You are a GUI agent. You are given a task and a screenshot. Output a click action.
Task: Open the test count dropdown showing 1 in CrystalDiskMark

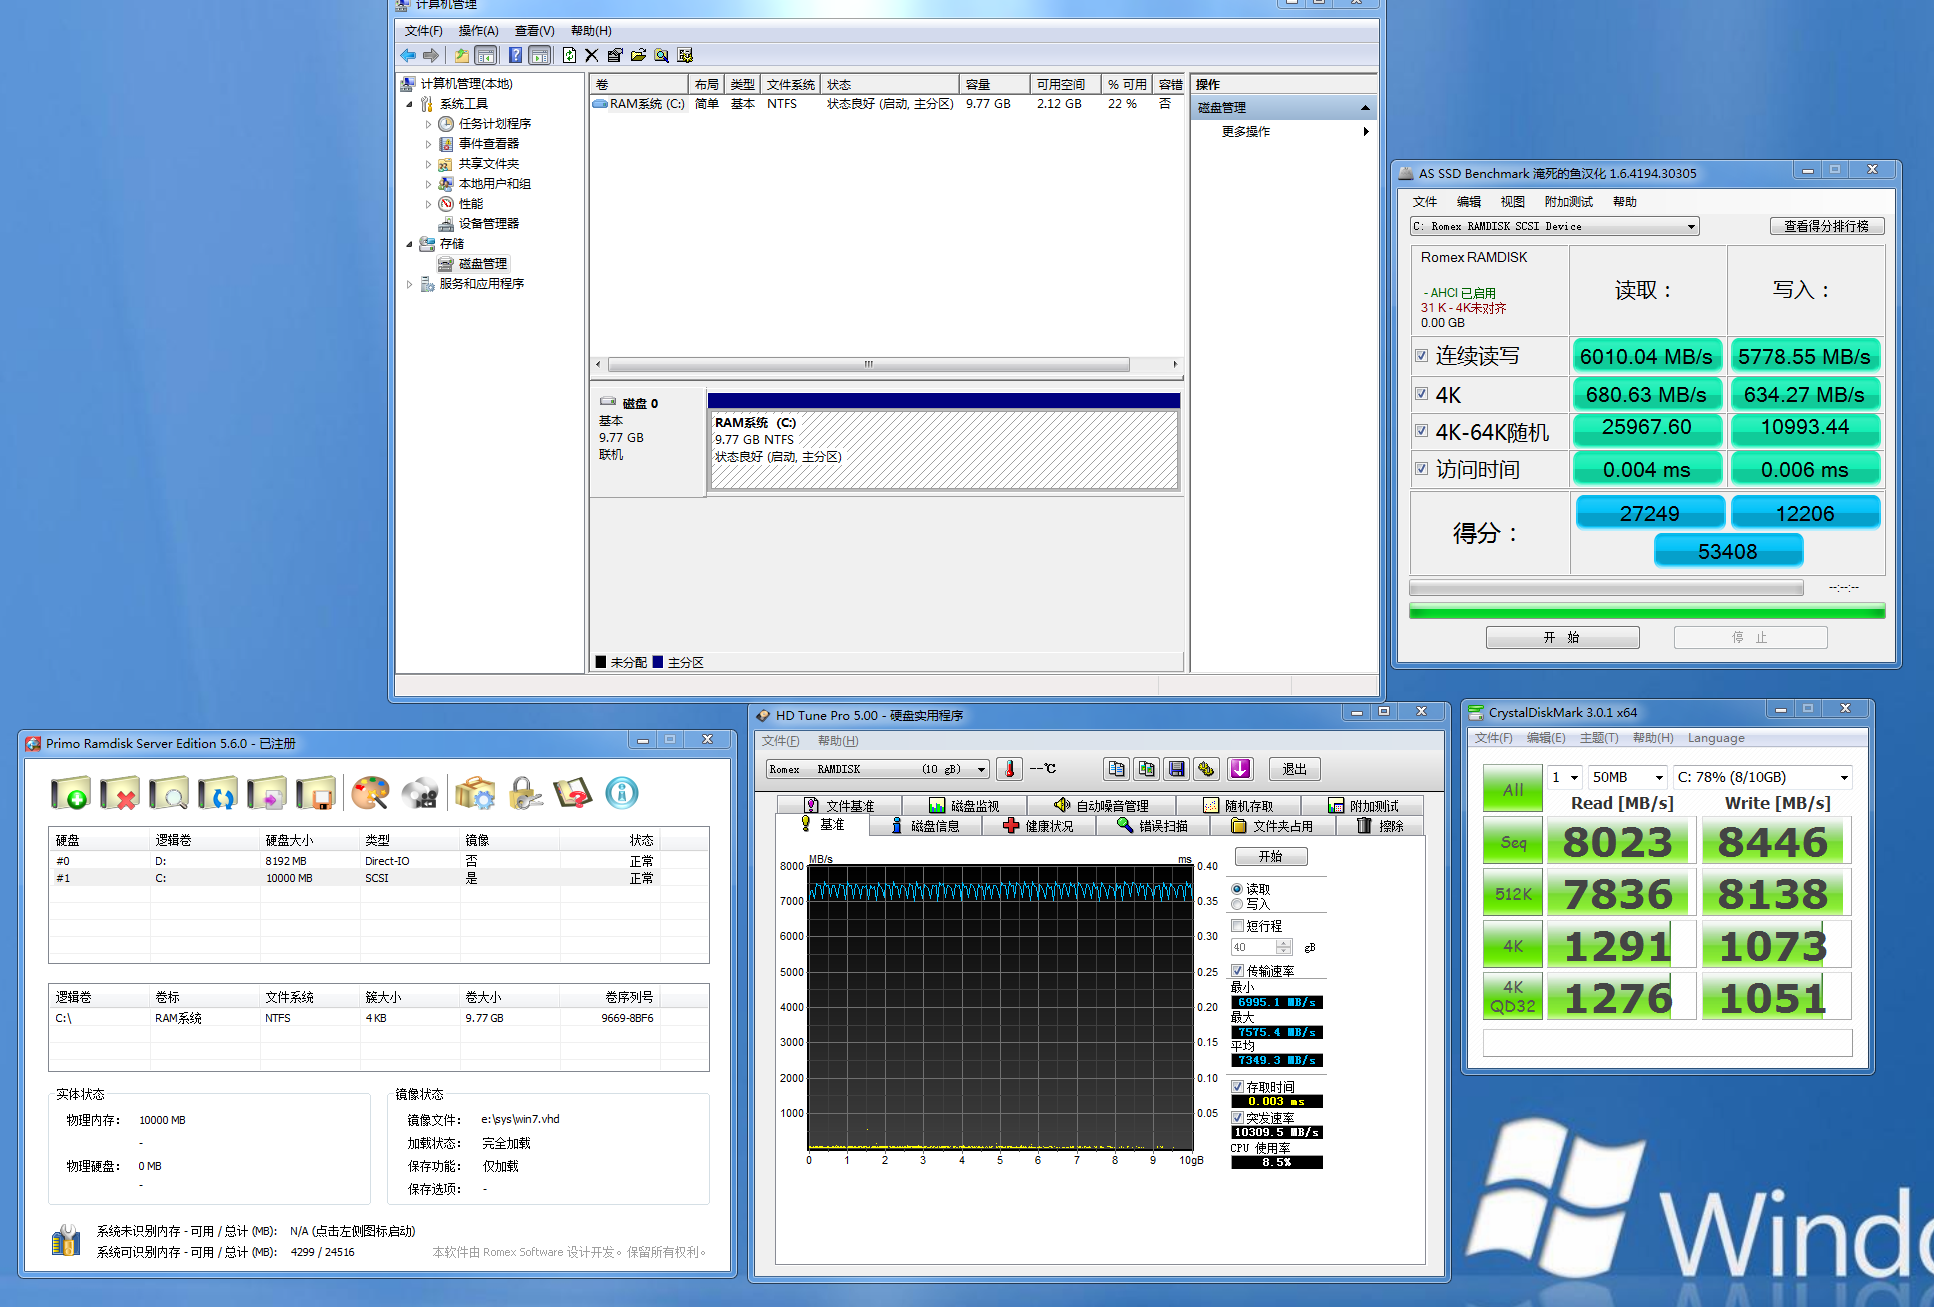tap(1565, 777)
